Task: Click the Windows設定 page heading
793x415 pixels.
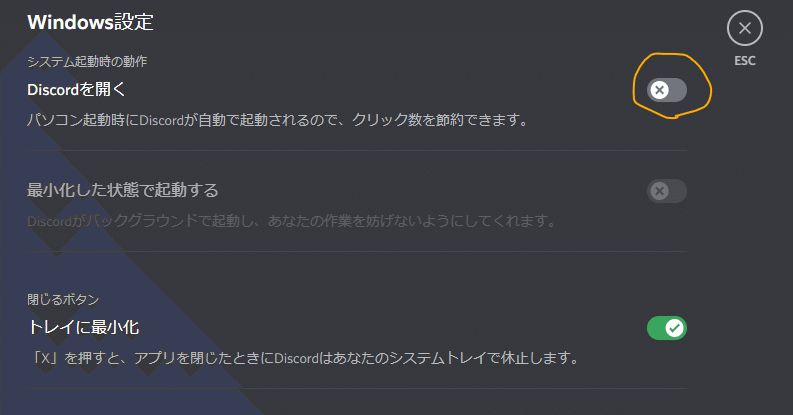Action: click(x=90, y=22)
